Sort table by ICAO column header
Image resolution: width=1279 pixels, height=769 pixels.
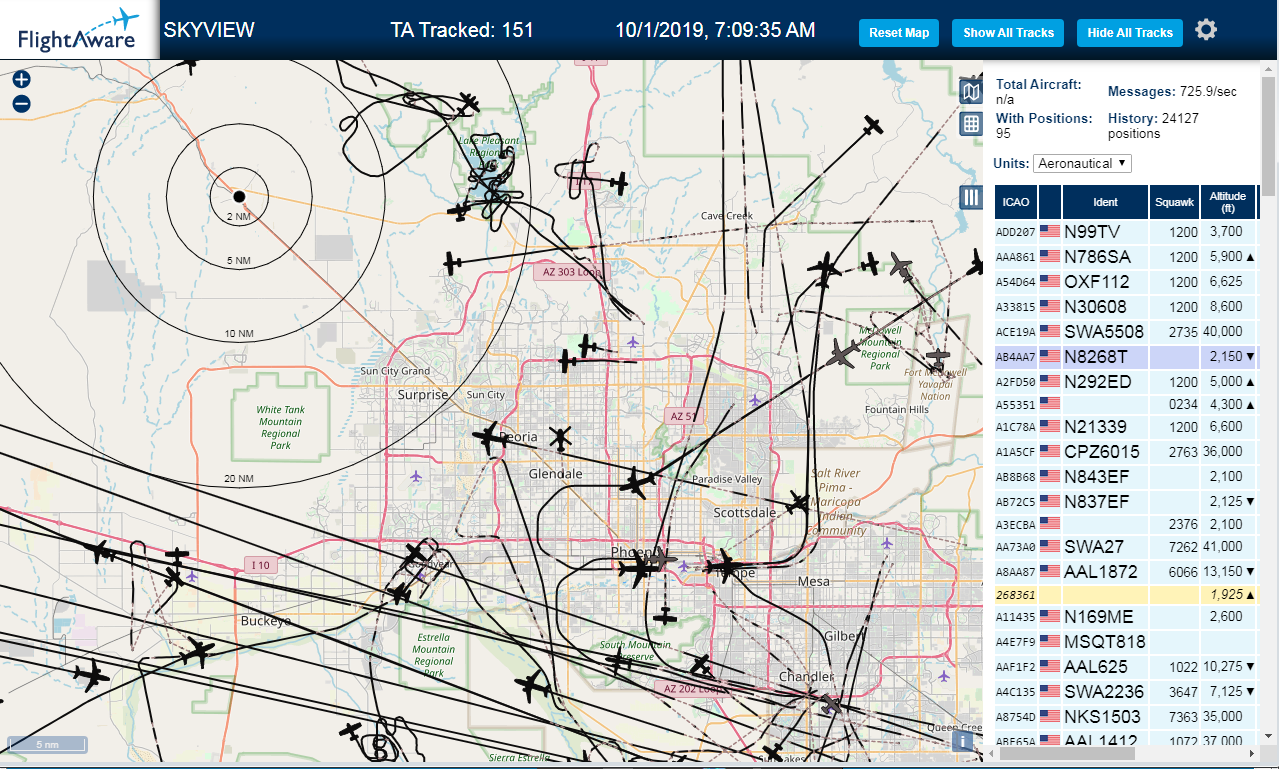(x=1016, y=202)
